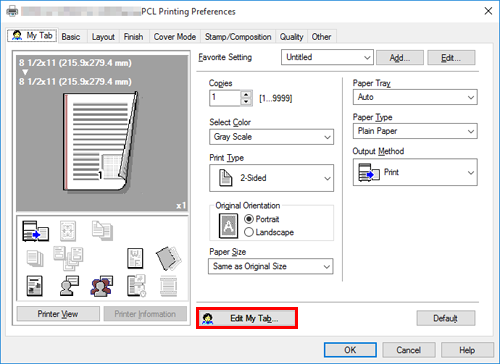
Task: Expand the Output Method dropdown showing Print
Action: tap(415, 172)
